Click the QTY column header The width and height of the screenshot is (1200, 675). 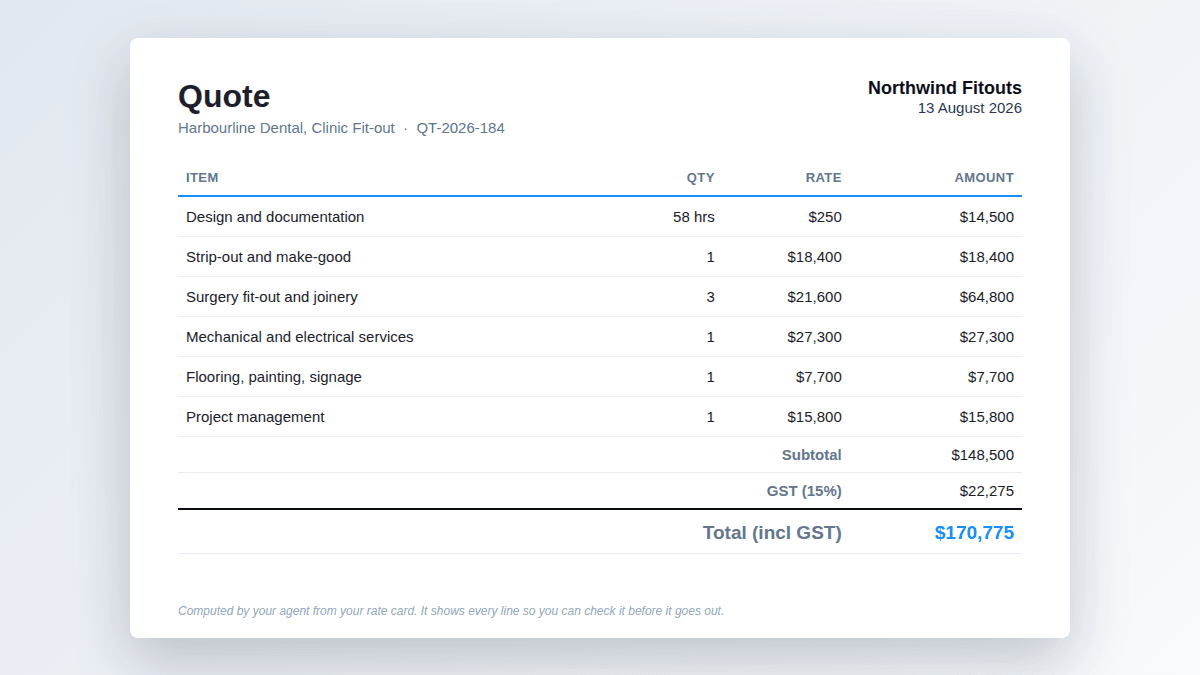(701, 178)
